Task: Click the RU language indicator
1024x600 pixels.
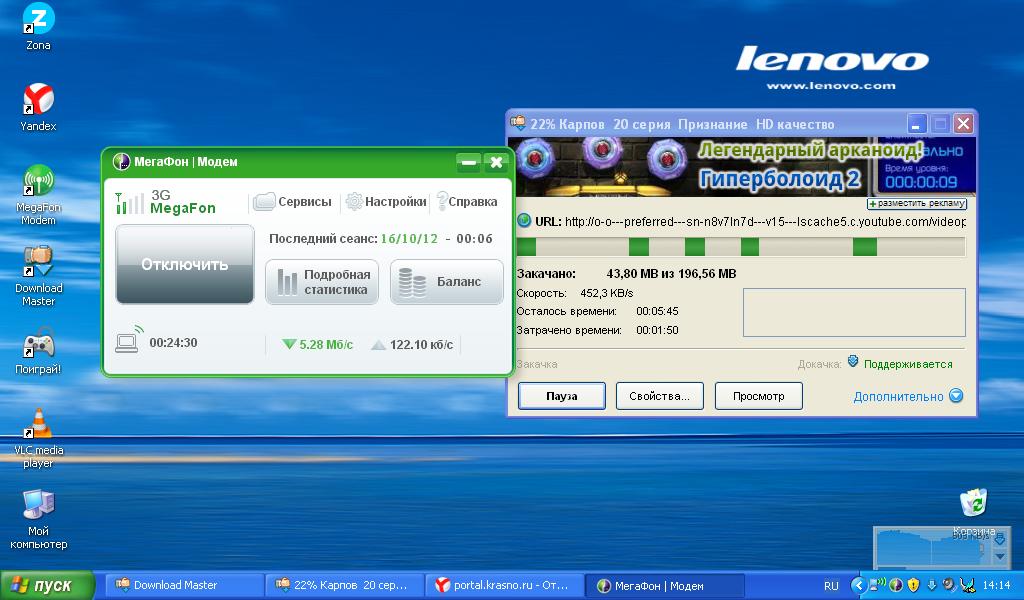Action: pyautogui.click(x=831, y=586)
